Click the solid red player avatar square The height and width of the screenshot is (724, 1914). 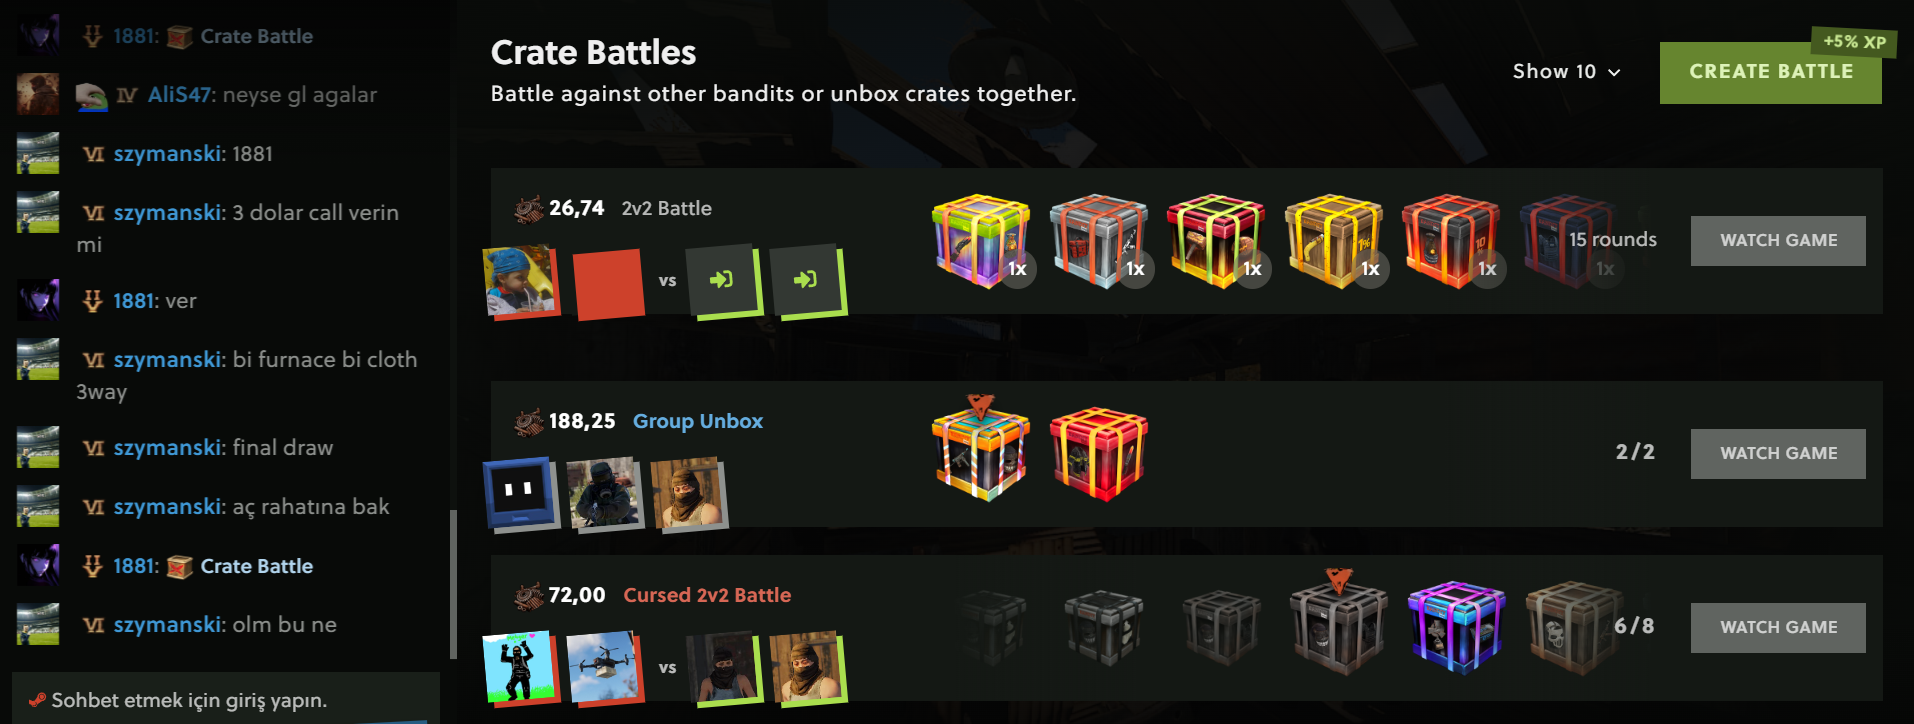tap(608, 284)
